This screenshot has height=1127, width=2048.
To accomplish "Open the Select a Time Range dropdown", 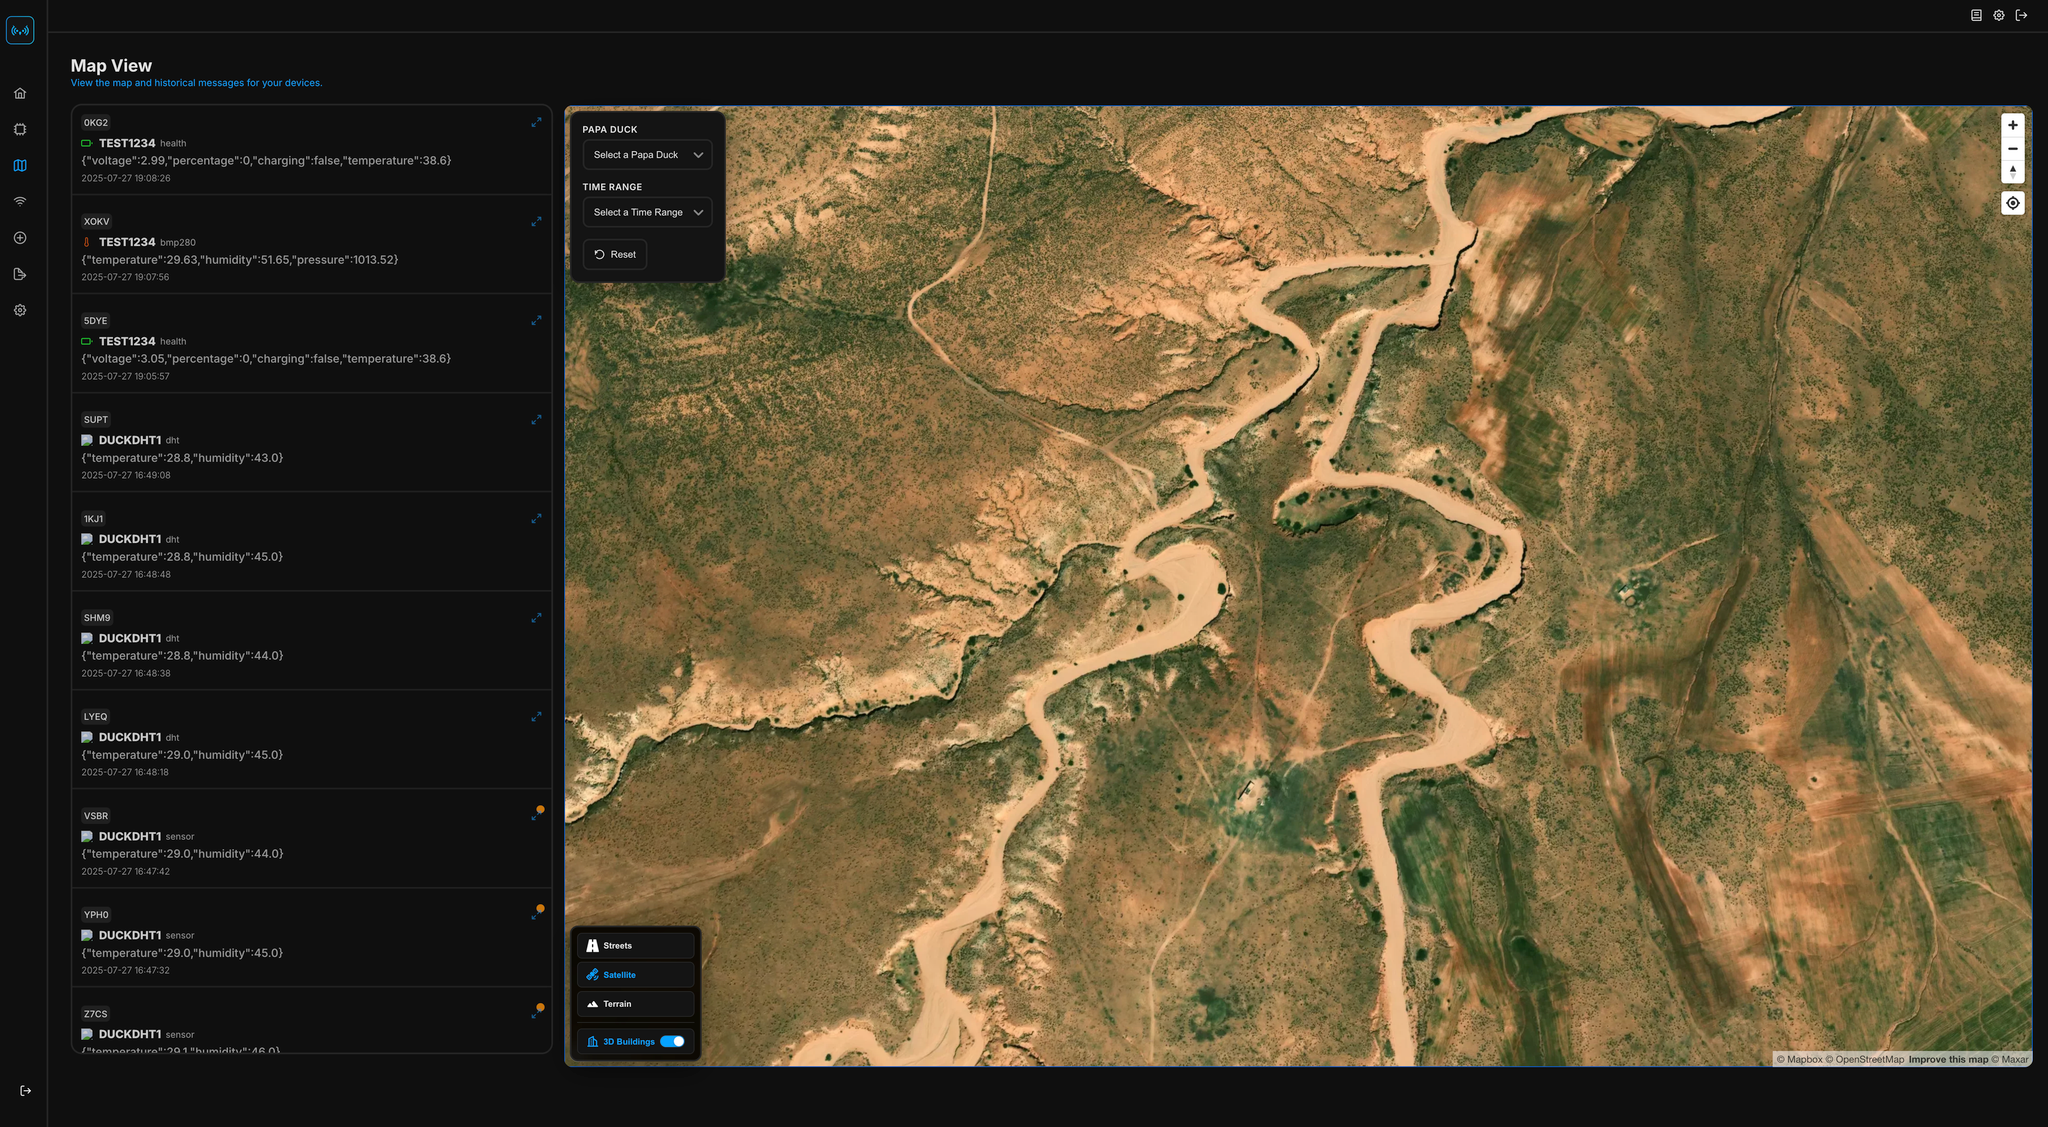I will click(x=647, y=212).
